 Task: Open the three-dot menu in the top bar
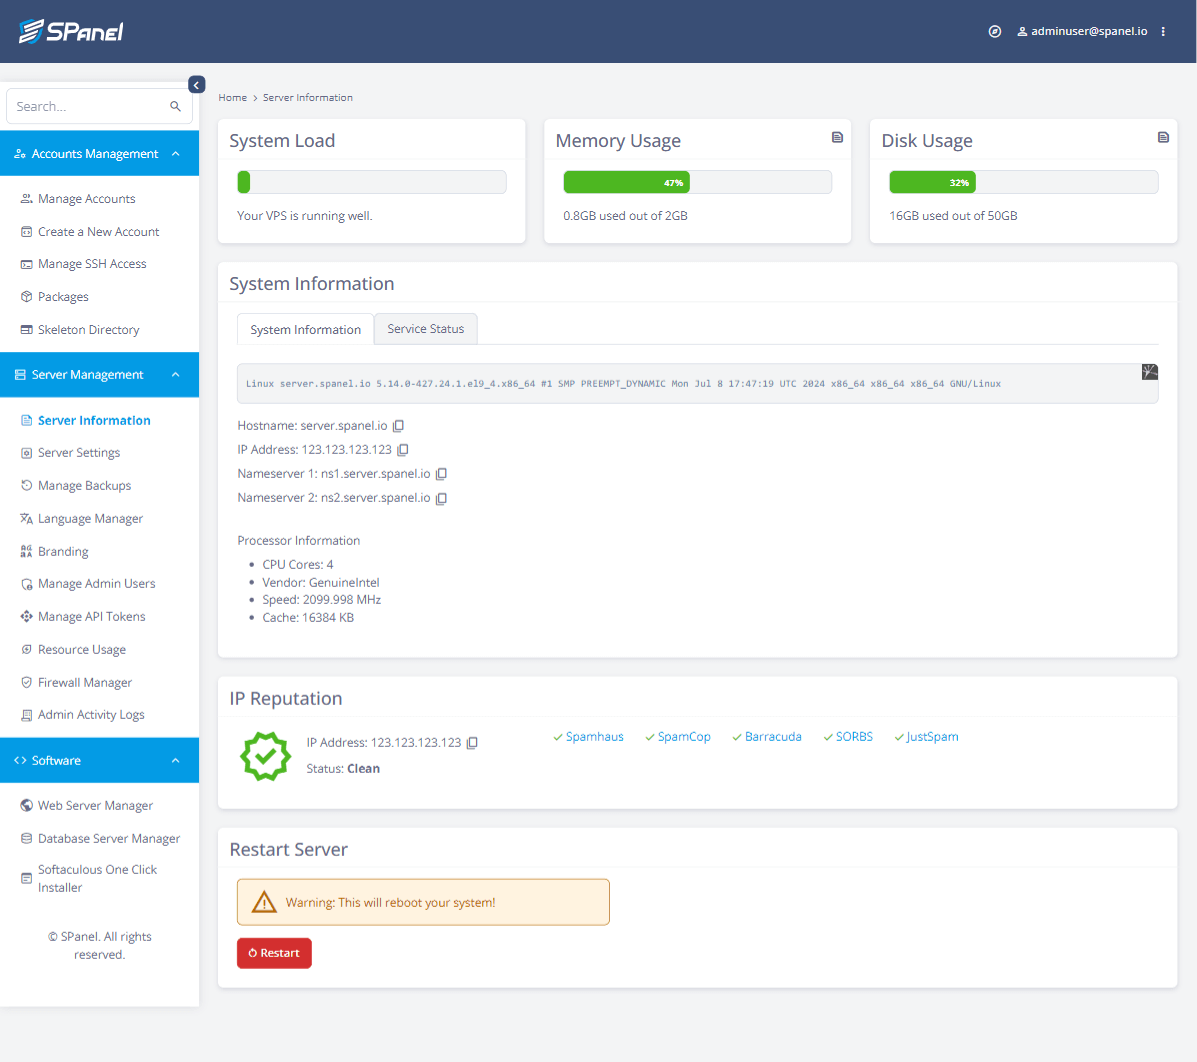tap(1163, 31)
